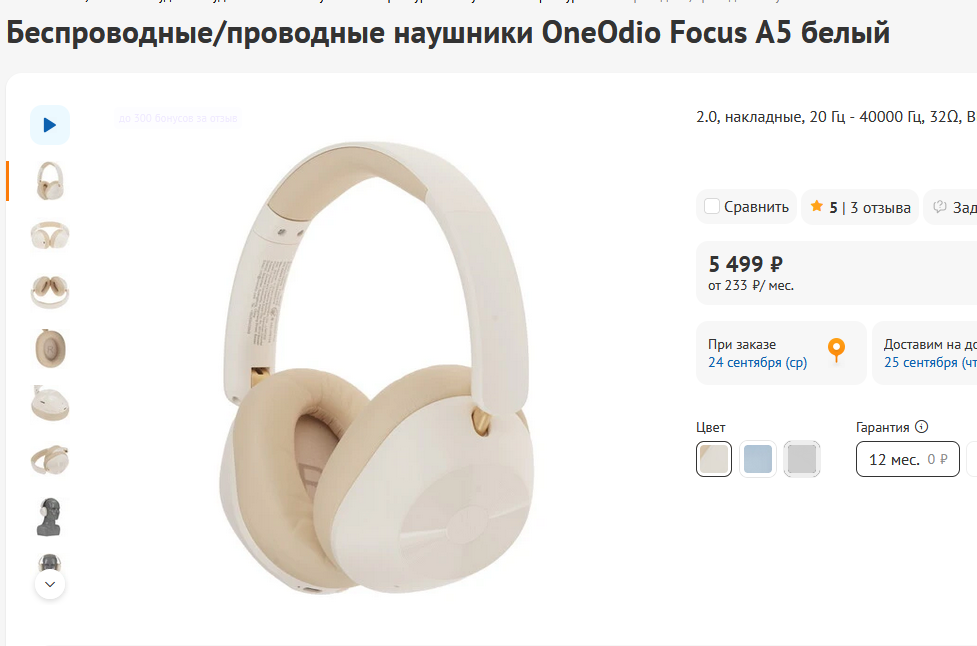Image resolution: width=977 pixels, height=646 pixels.
Task: Click the map pin pickup icon
Action: [836, 350]
